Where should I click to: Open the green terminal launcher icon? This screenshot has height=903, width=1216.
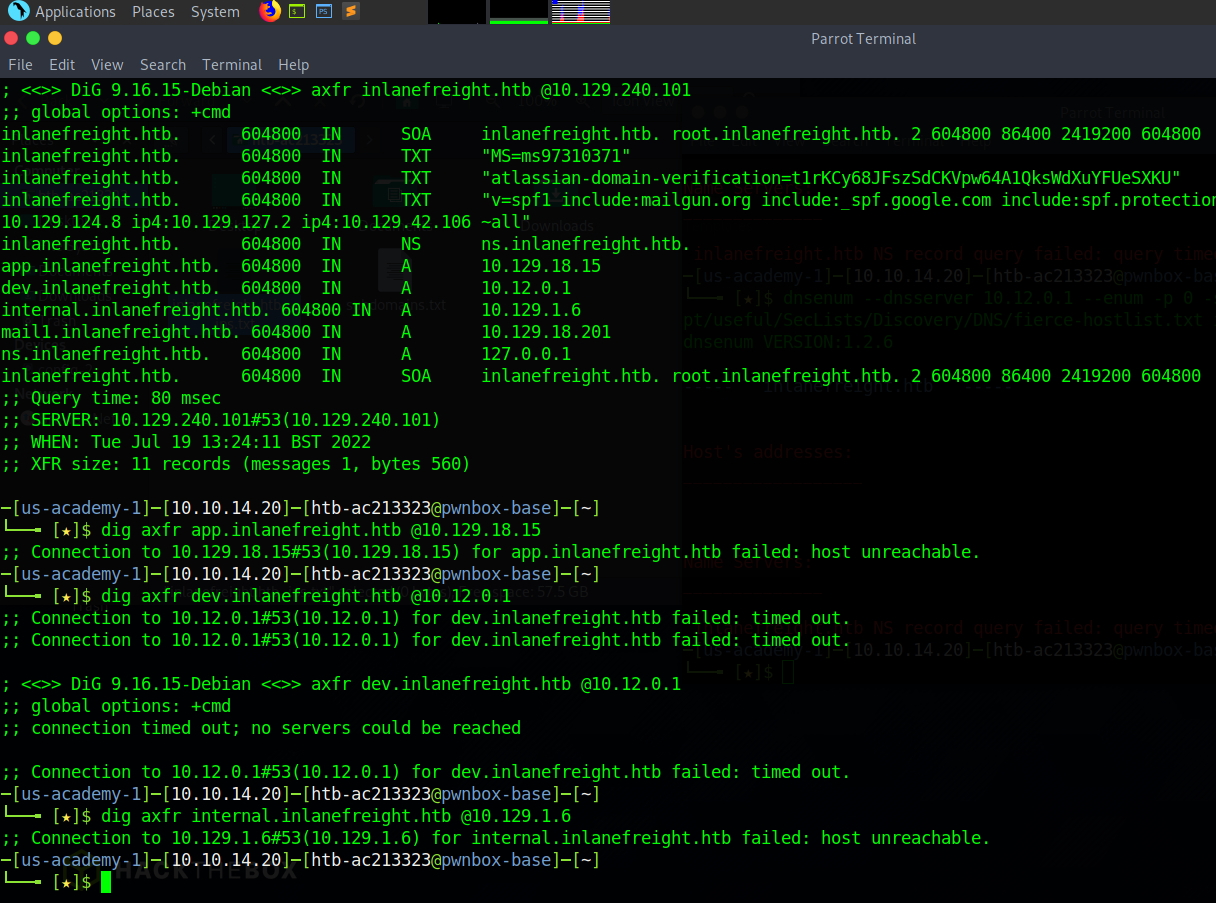coord(297,12)
